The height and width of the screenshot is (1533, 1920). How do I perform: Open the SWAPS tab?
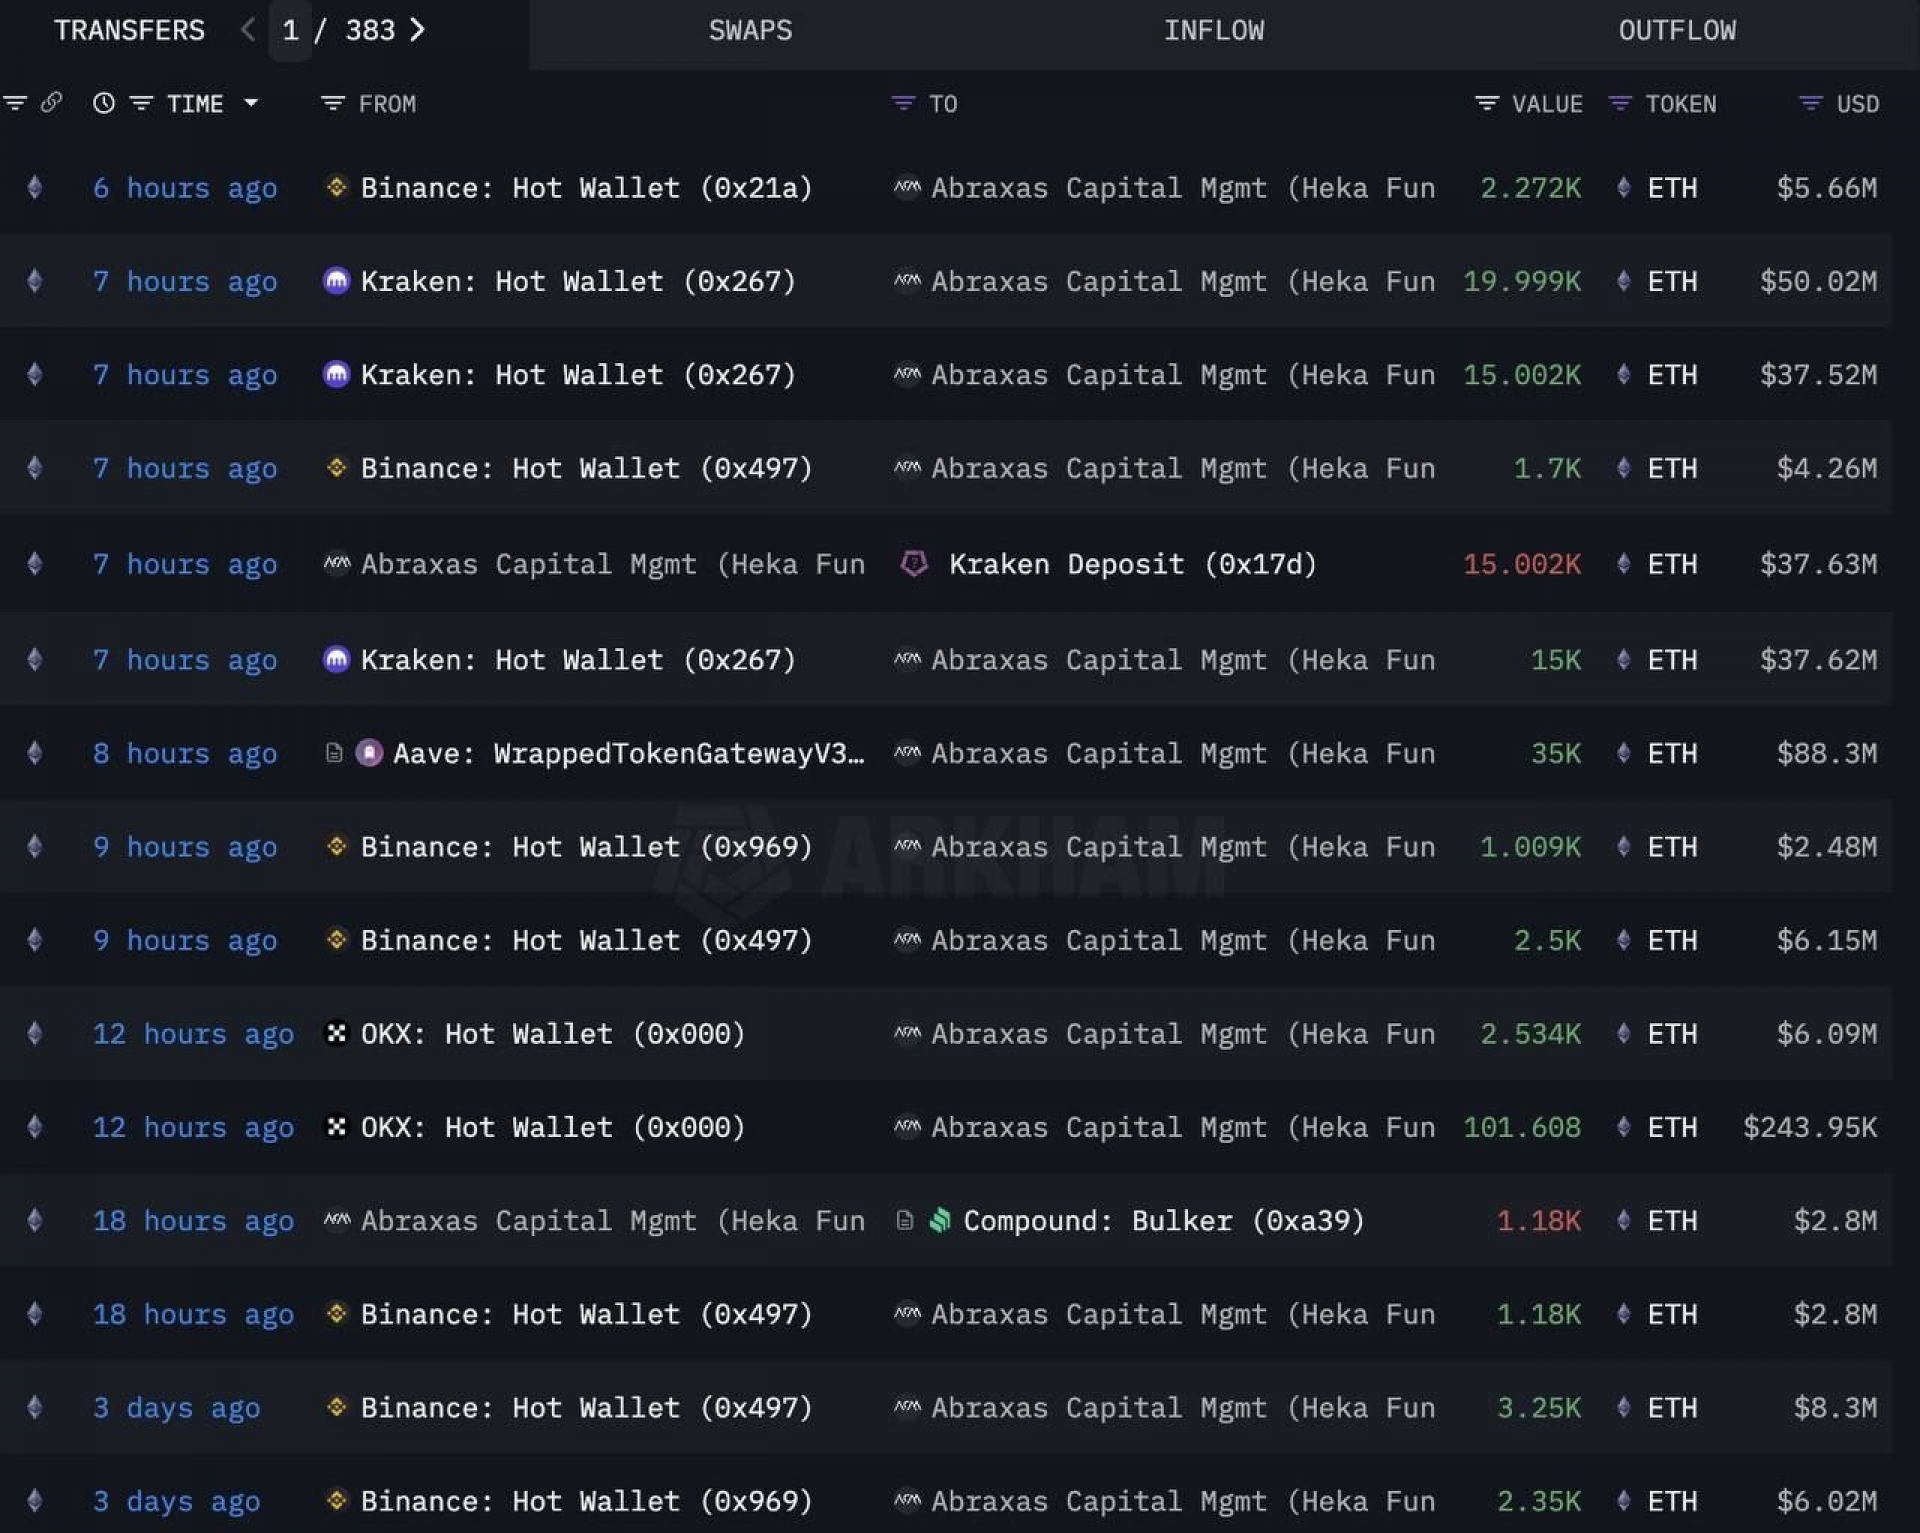click(x=750, y=31)
